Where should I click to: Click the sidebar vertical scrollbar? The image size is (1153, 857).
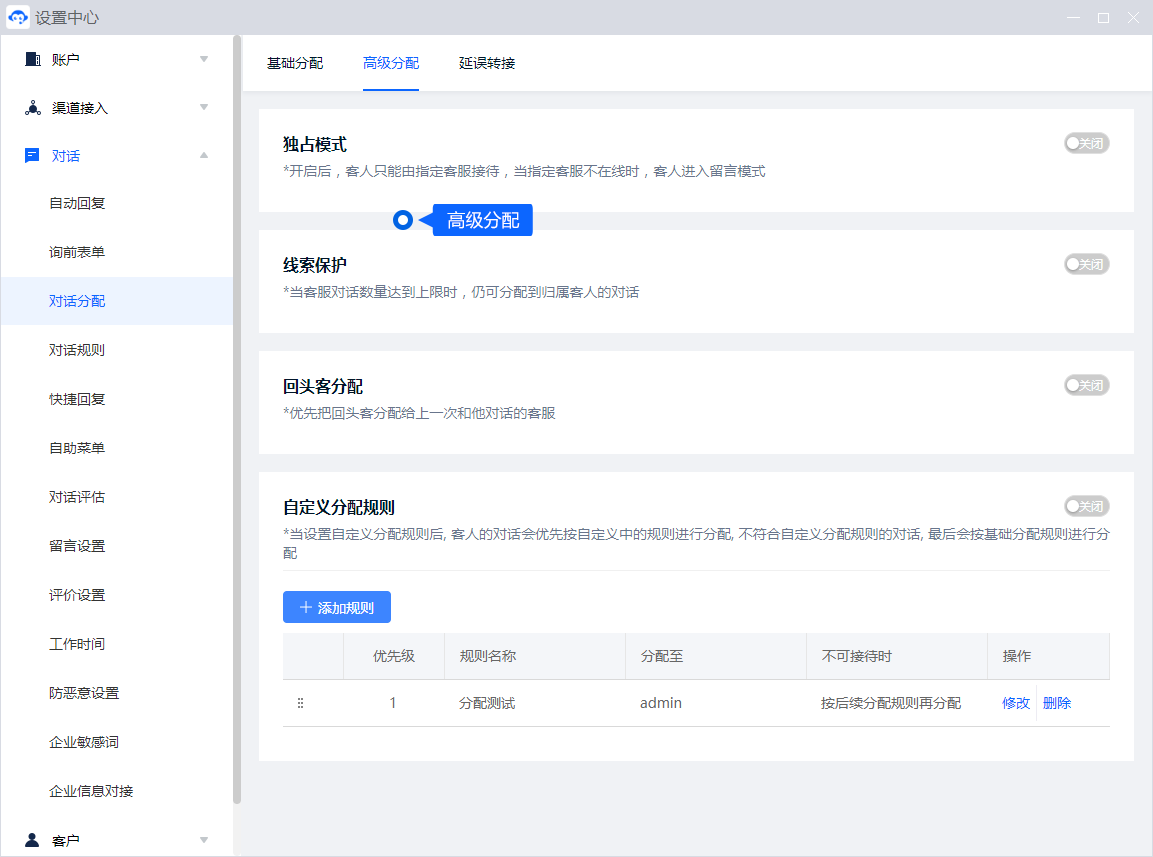click(x=237, y=419)
